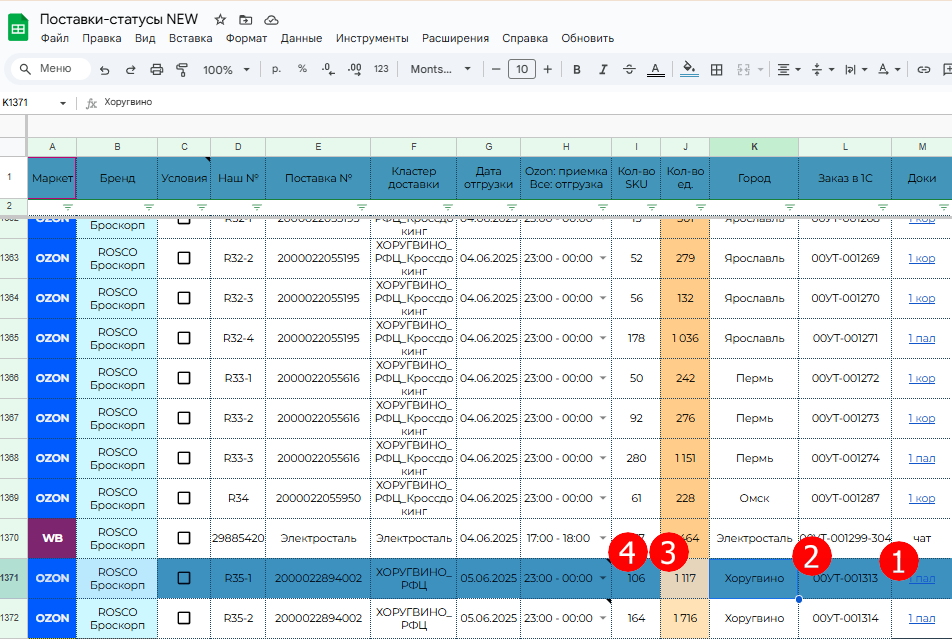Open the '1 пал' link for R32-4
952x639 pixels.
(921, 338)
